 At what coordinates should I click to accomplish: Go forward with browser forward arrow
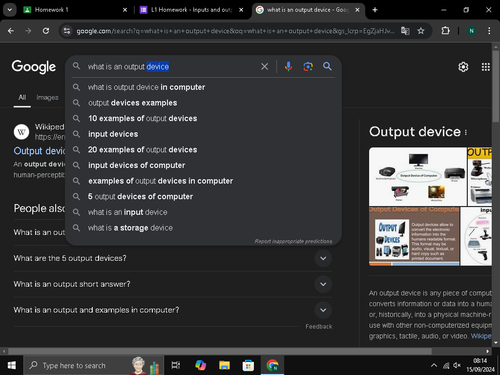coord(28,31)
